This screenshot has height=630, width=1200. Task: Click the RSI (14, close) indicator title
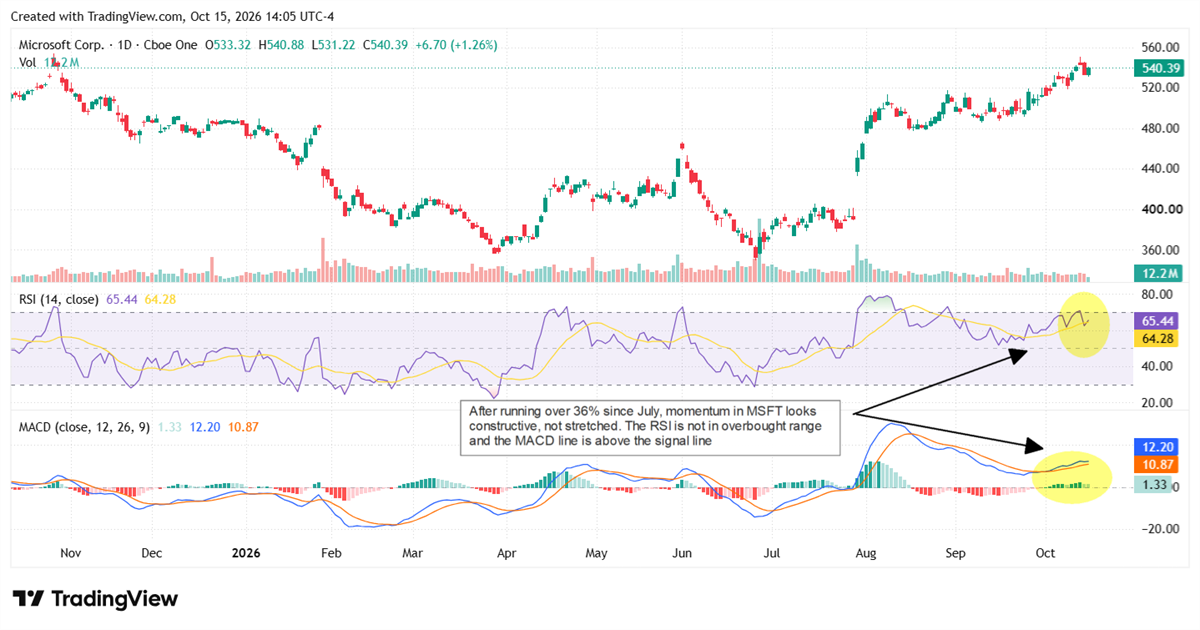click(59, 299)
